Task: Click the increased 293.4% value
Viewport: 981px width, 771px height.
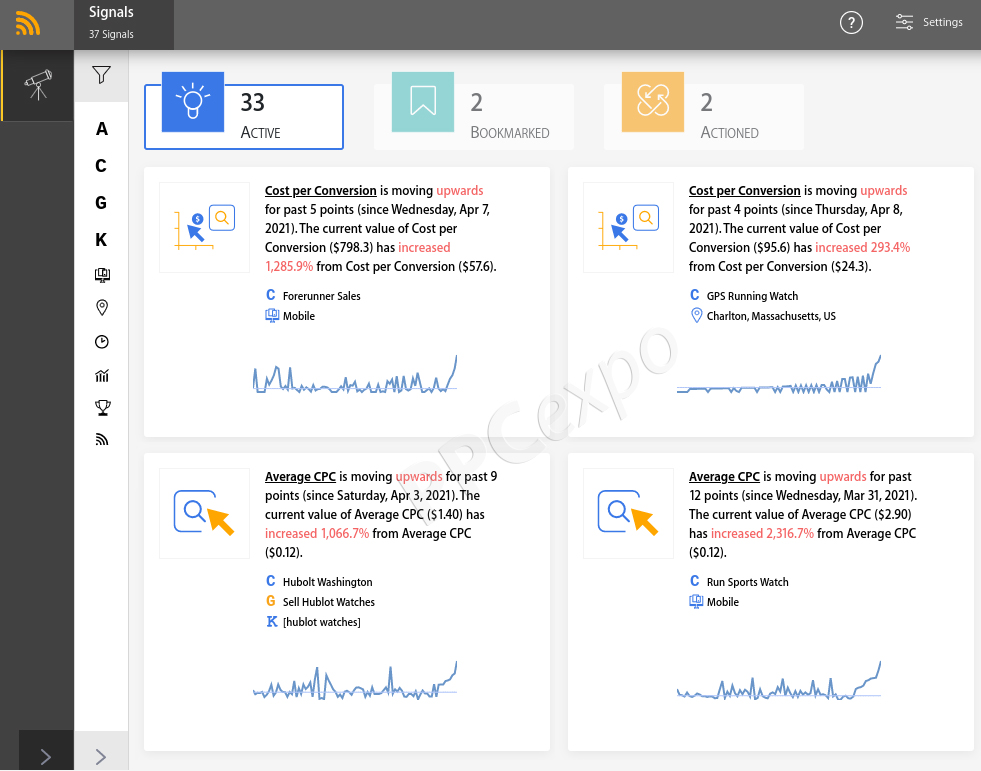Action: [862, 247]
